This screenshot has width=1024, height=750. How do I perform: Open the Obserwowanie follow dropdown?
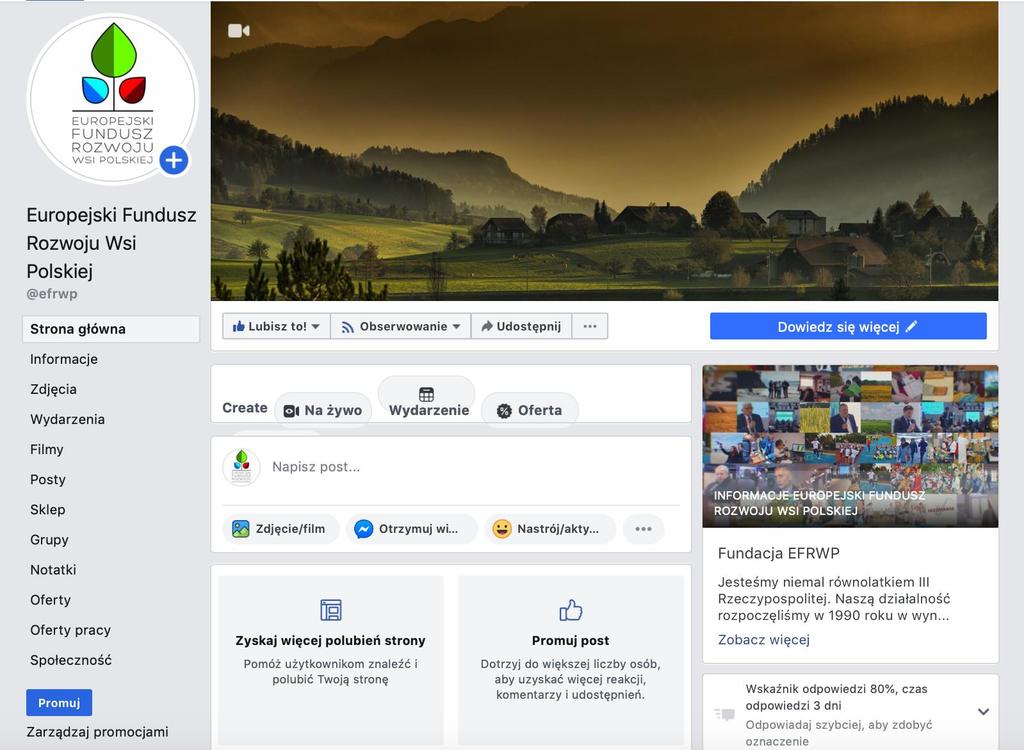click(401, 327)
